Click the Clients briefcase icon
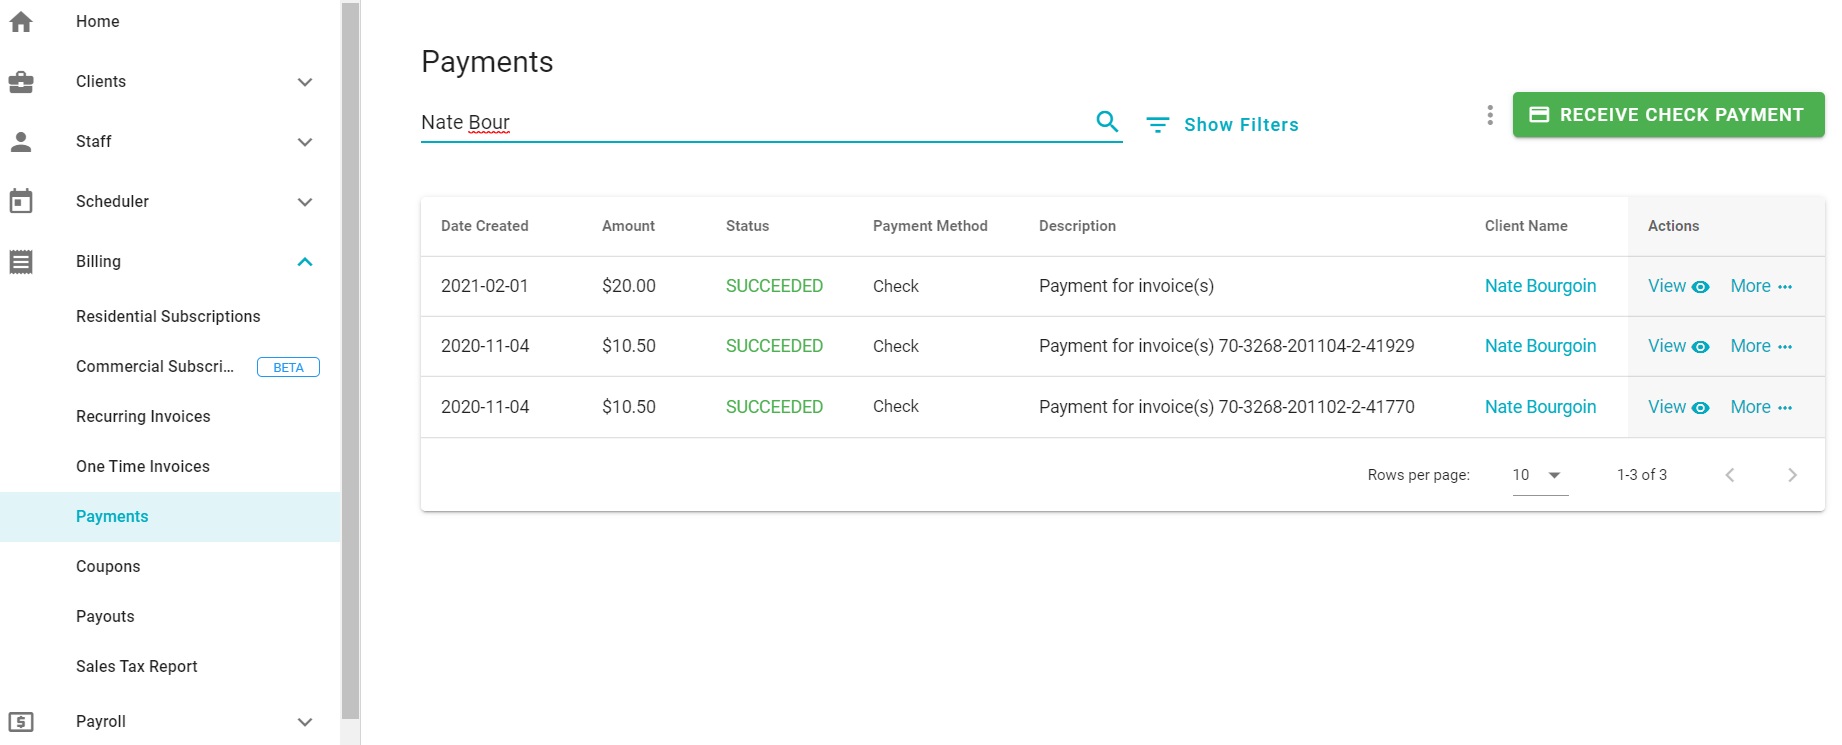The image size is (1842, 745). (21, 82)
